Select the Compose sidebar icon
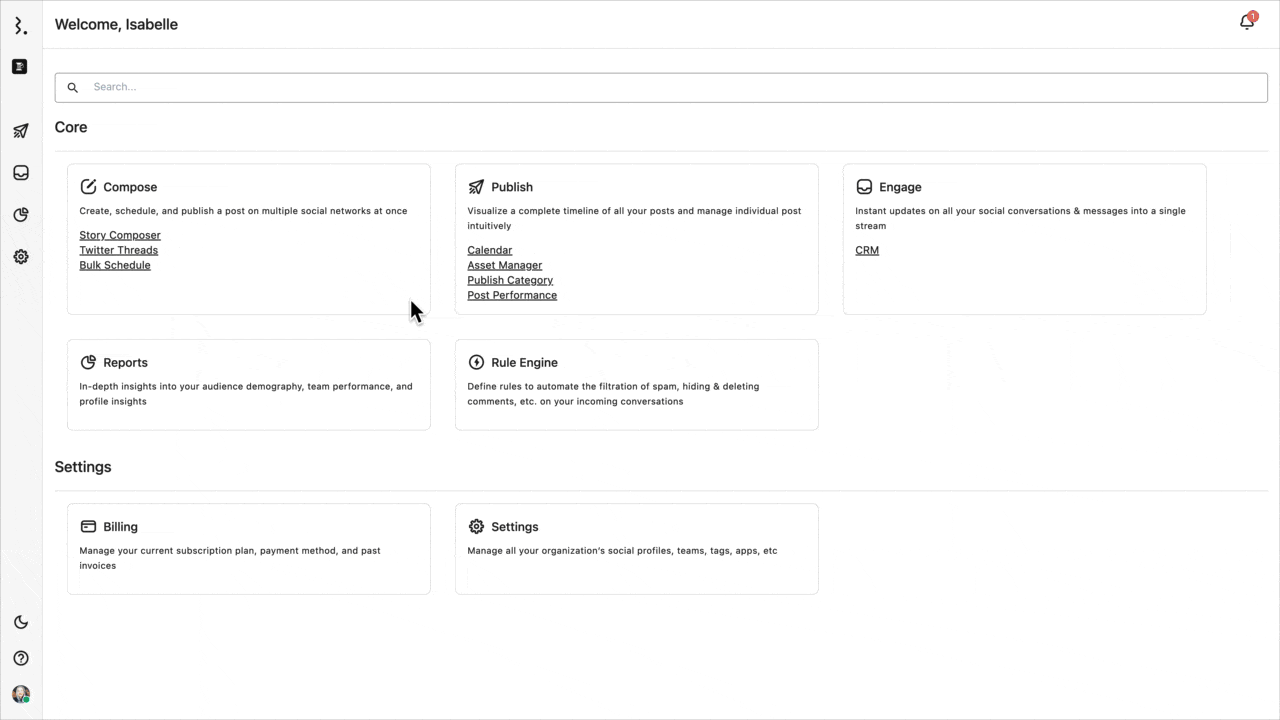The height and width of the screenshot is (720, 1280). coord(20,66)
